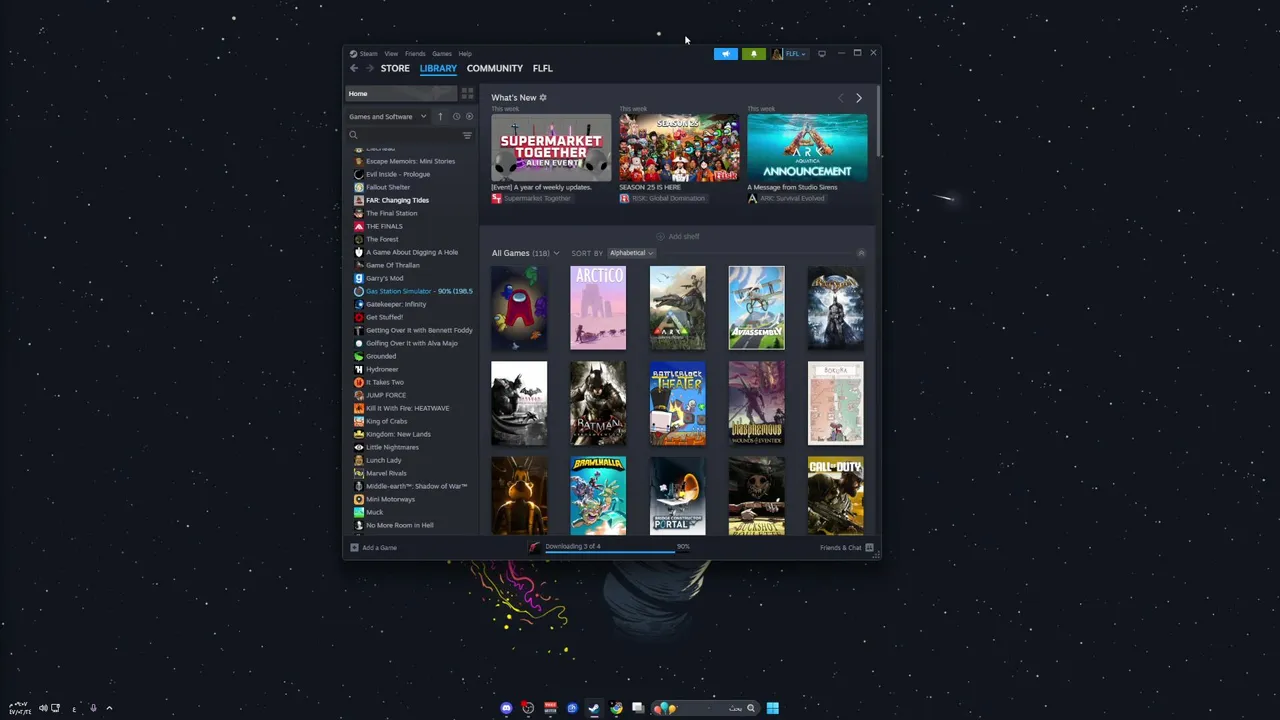Screen dimensions: 1280x720
Task: Expand the All Games filter dropdown
Action: 525,253
